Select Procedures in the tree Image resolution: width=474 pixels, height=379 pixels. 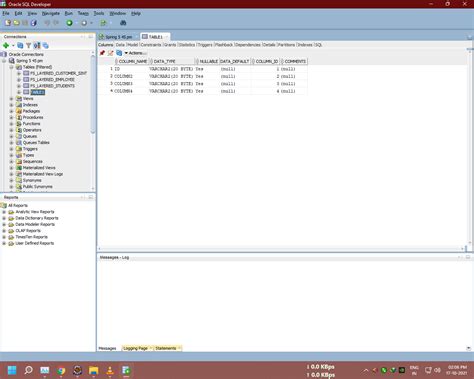point(33,117)
